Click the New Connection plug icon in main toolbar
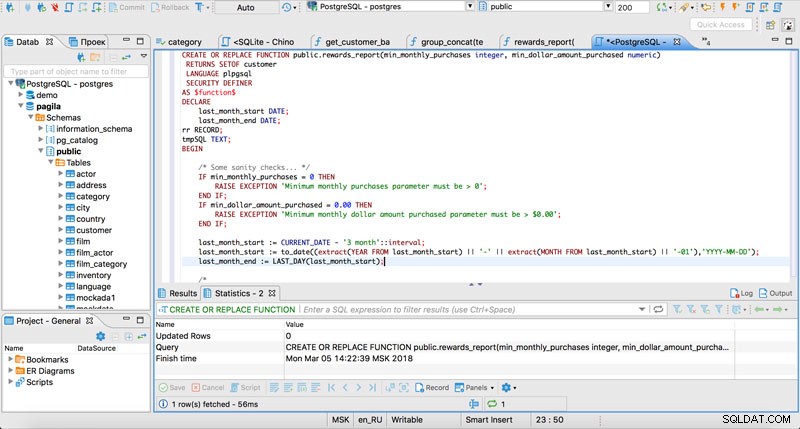The width and height of the screenshot is (800, 429). pyautogui.click(x=10, y=7)
